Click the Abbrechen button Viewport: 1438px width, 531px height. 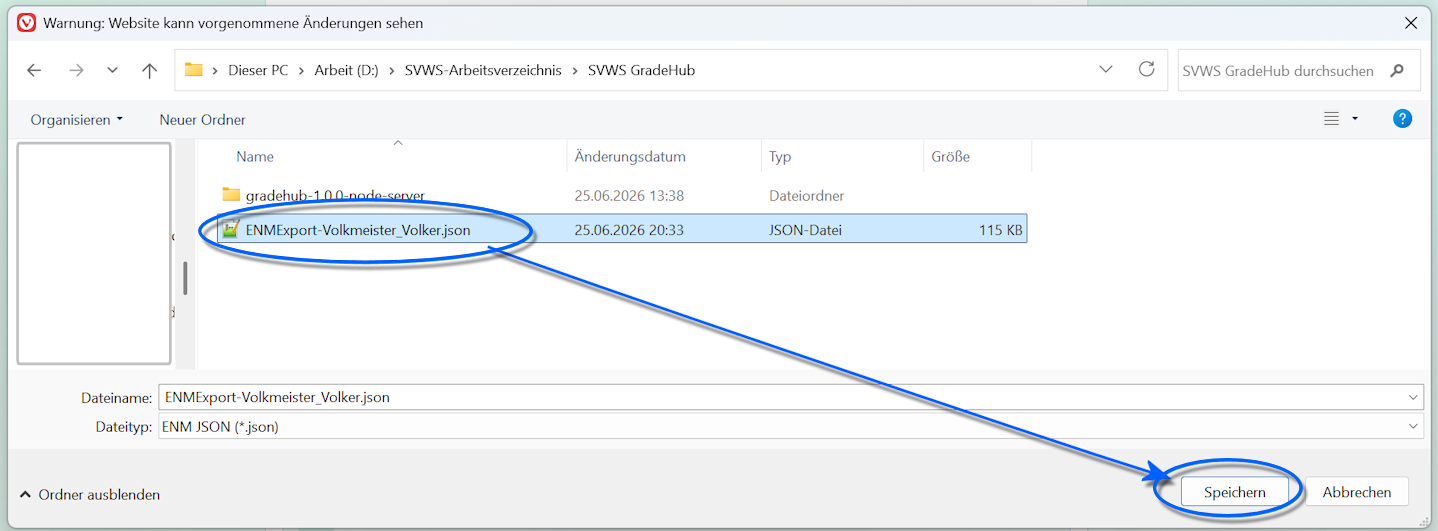1356,492
